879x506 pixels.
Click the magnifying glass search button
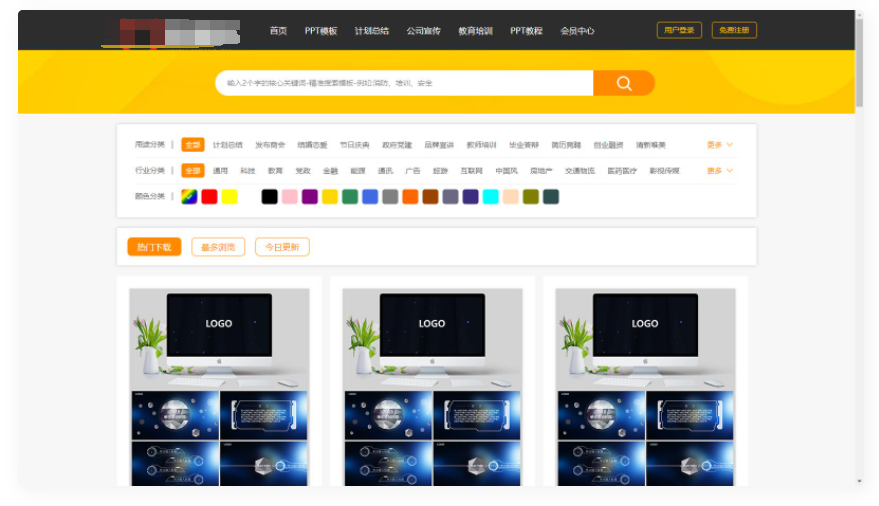(624, 83)
